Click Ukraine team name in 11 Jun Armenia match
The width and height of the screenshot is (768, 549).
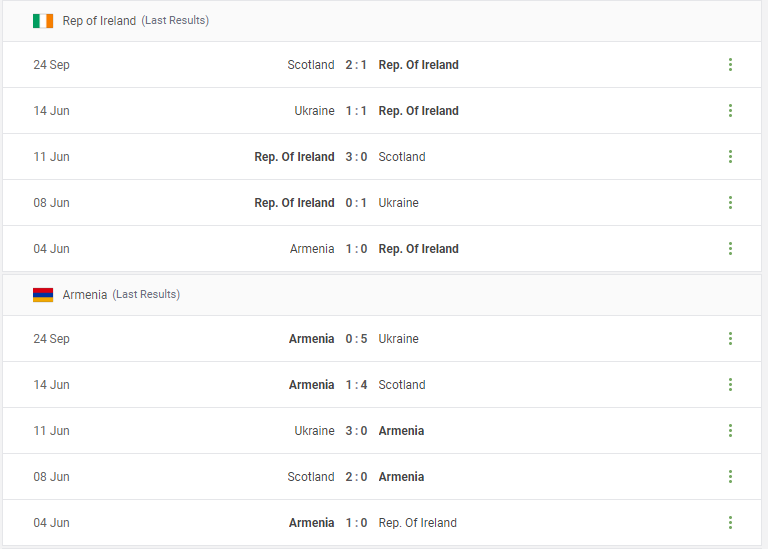314,431
